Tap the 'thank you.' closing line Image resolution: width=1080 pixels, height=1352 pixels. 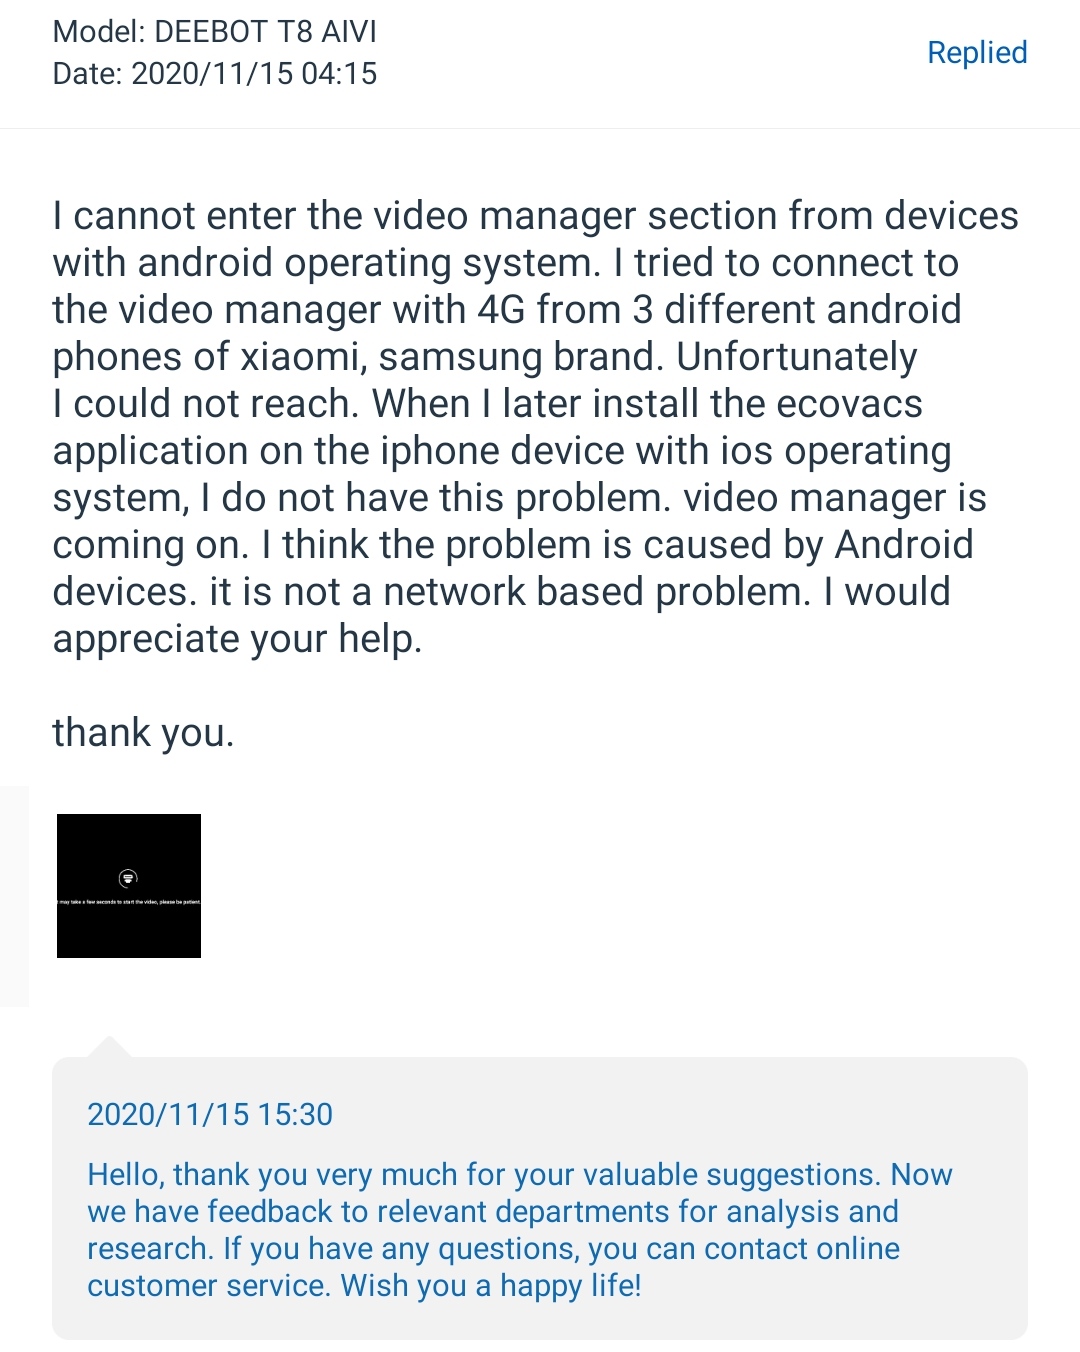pos(143,733)
